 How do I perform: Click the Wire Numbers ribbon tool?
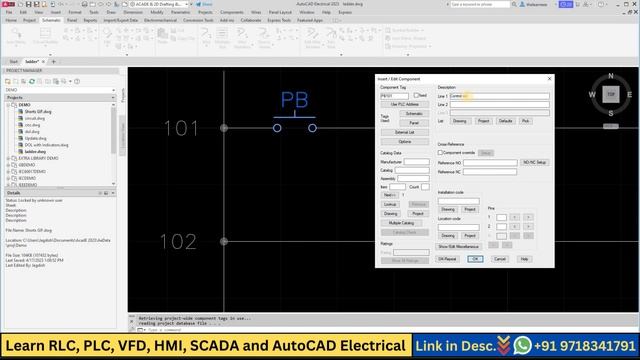pyautogui.click(x=242, y=38)
